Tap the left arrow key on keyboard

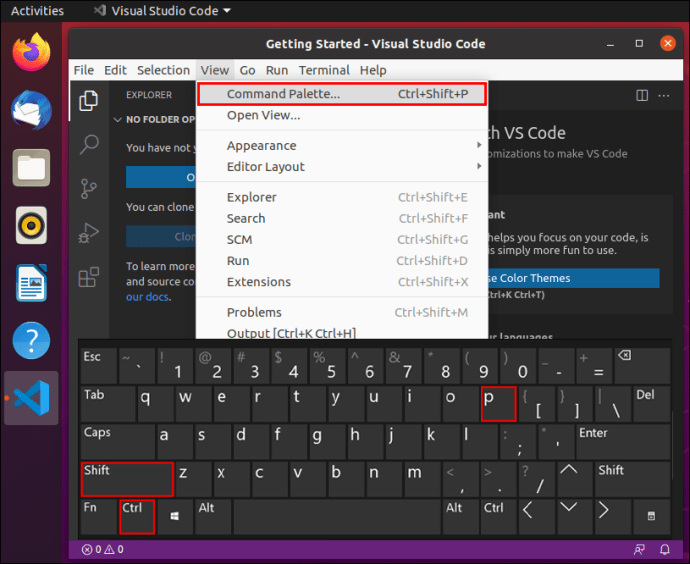click(x=537, y=516)
